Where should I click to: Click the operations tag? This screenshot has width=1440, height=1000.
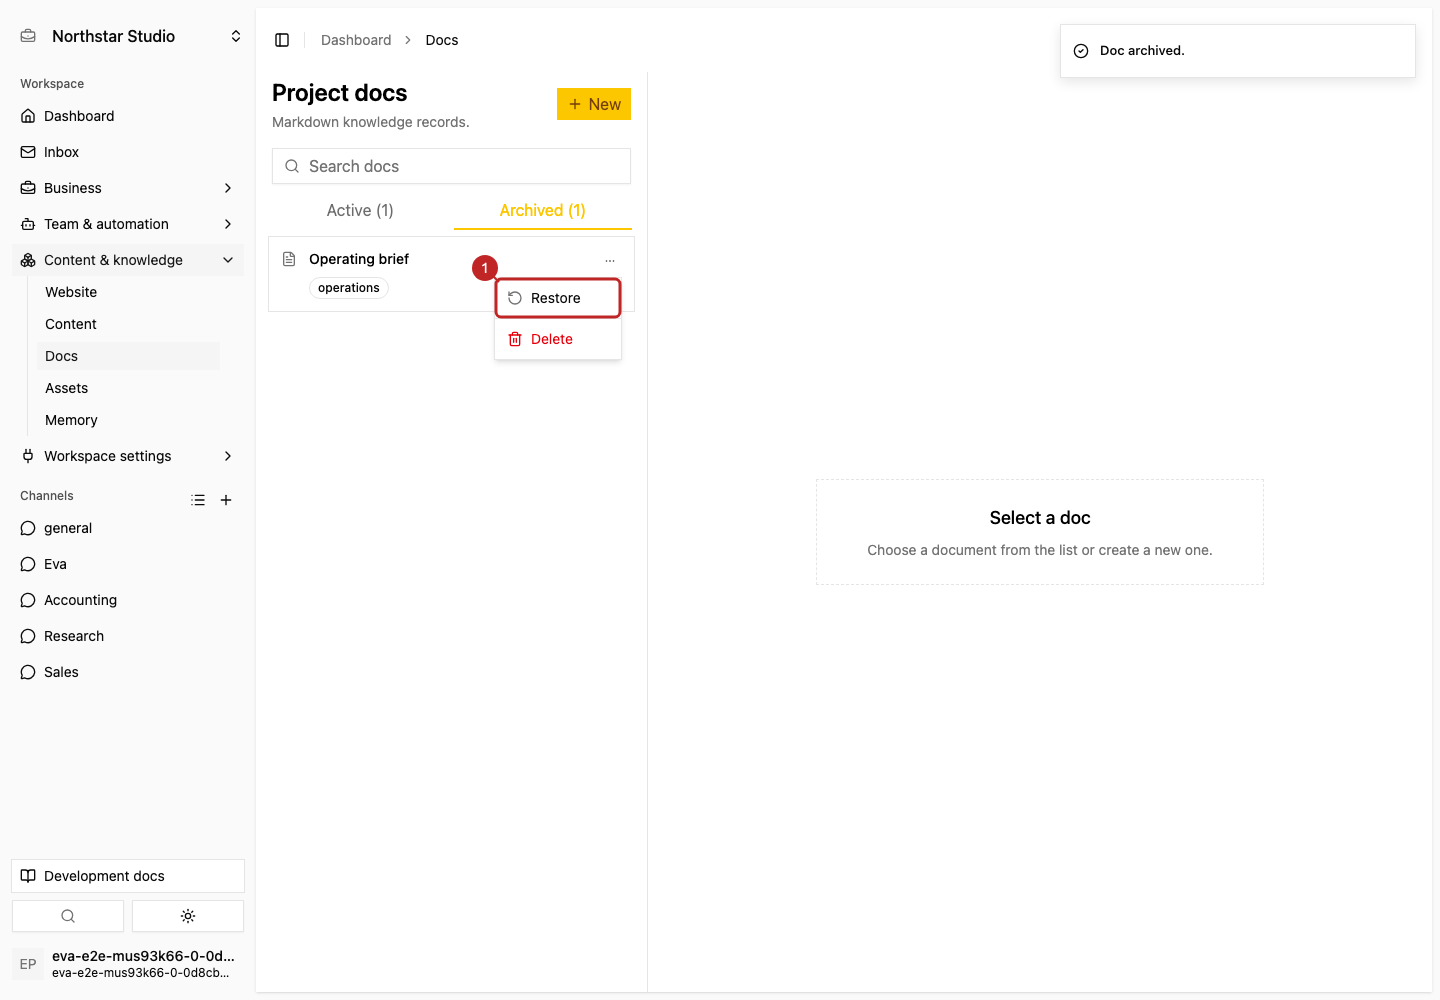coord(349,288)
